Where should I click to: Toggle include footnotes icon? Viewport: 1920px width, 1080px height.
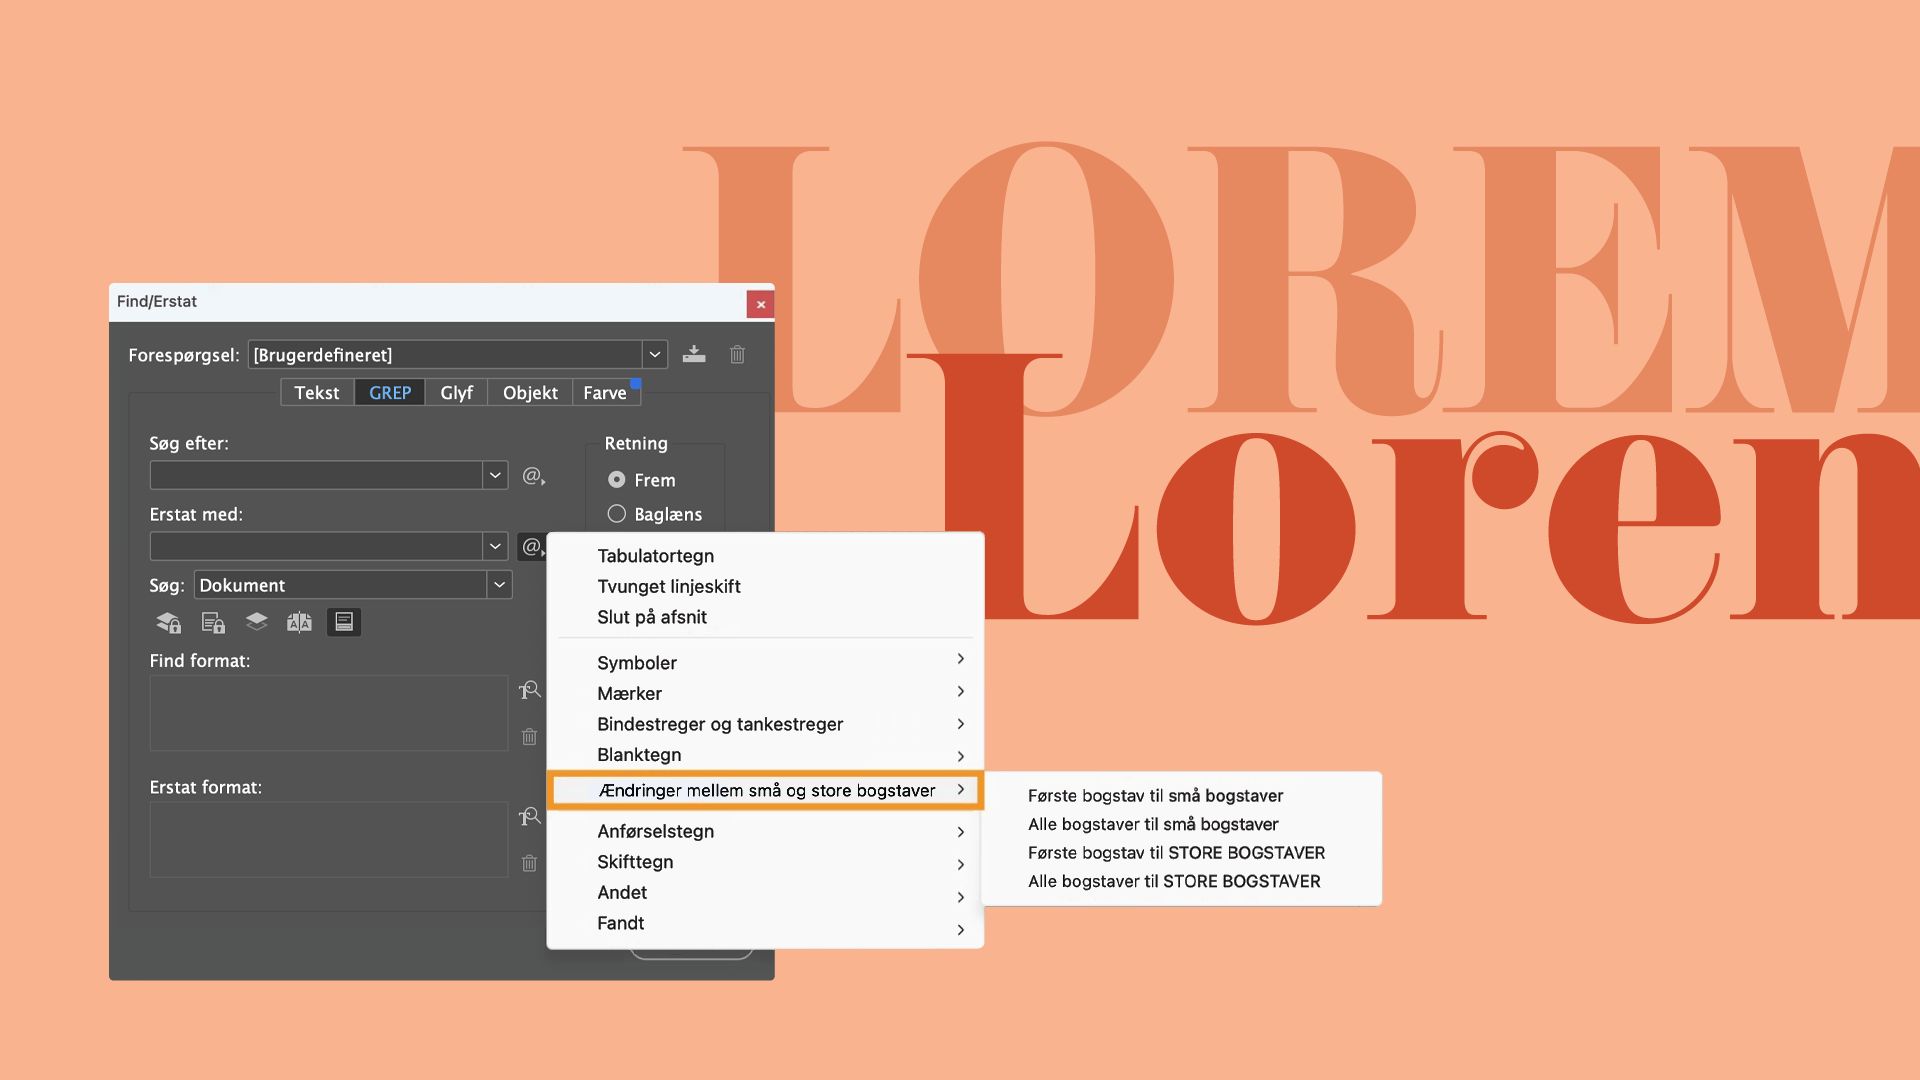pyautogui.click(x=343, y=622)
